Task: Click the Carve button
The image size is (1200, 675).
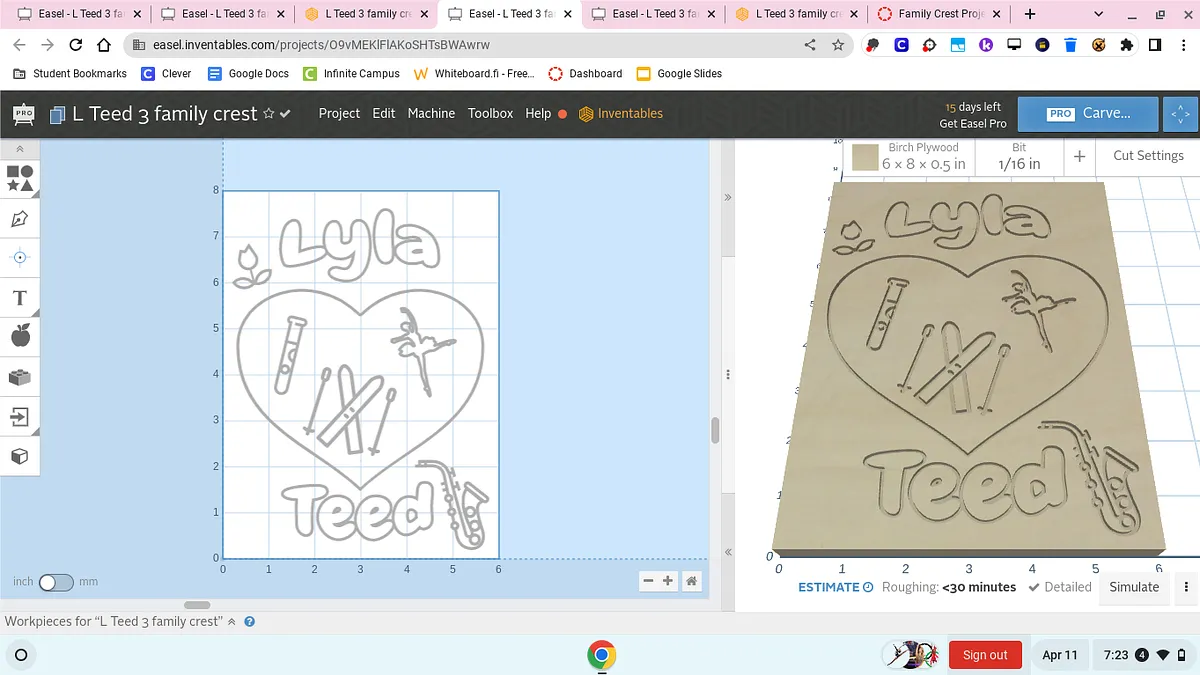Action: click(x=1088, y=114)
